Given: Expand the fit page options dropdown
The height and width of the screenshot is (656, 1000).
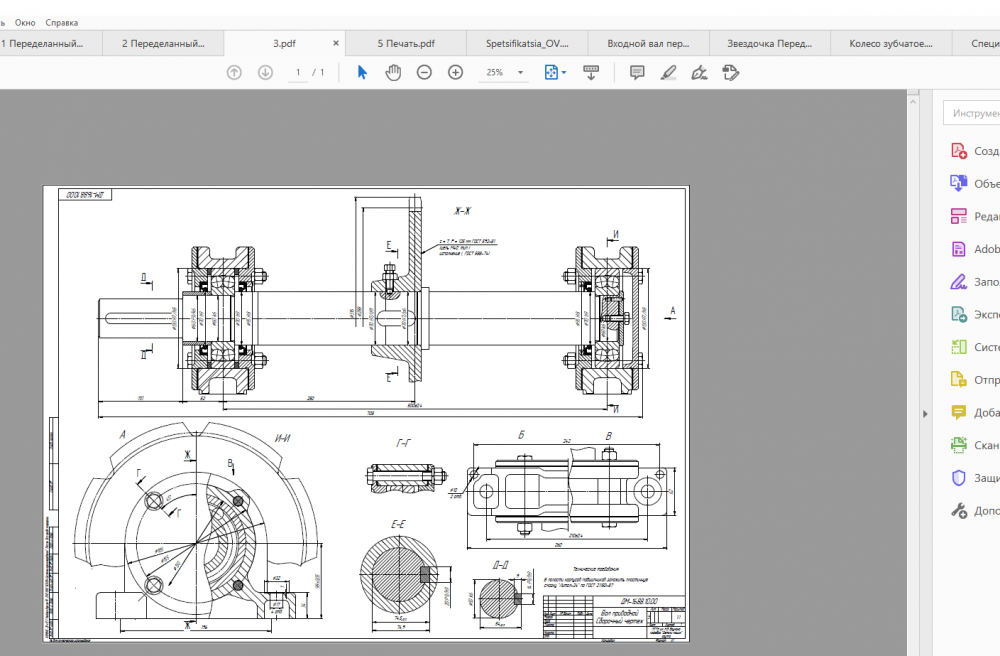Looking at the screenshot, I should tap(564, 73).
